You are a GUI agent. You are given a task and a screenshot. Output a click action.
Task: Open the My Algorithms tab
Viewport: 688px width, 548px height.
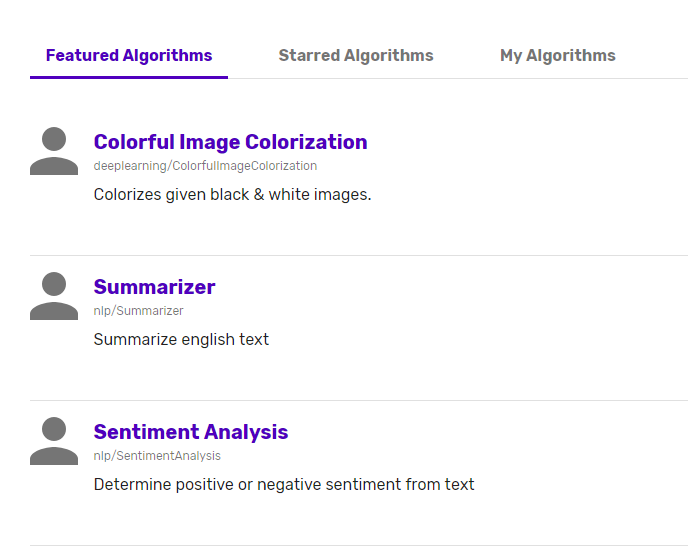558,55
